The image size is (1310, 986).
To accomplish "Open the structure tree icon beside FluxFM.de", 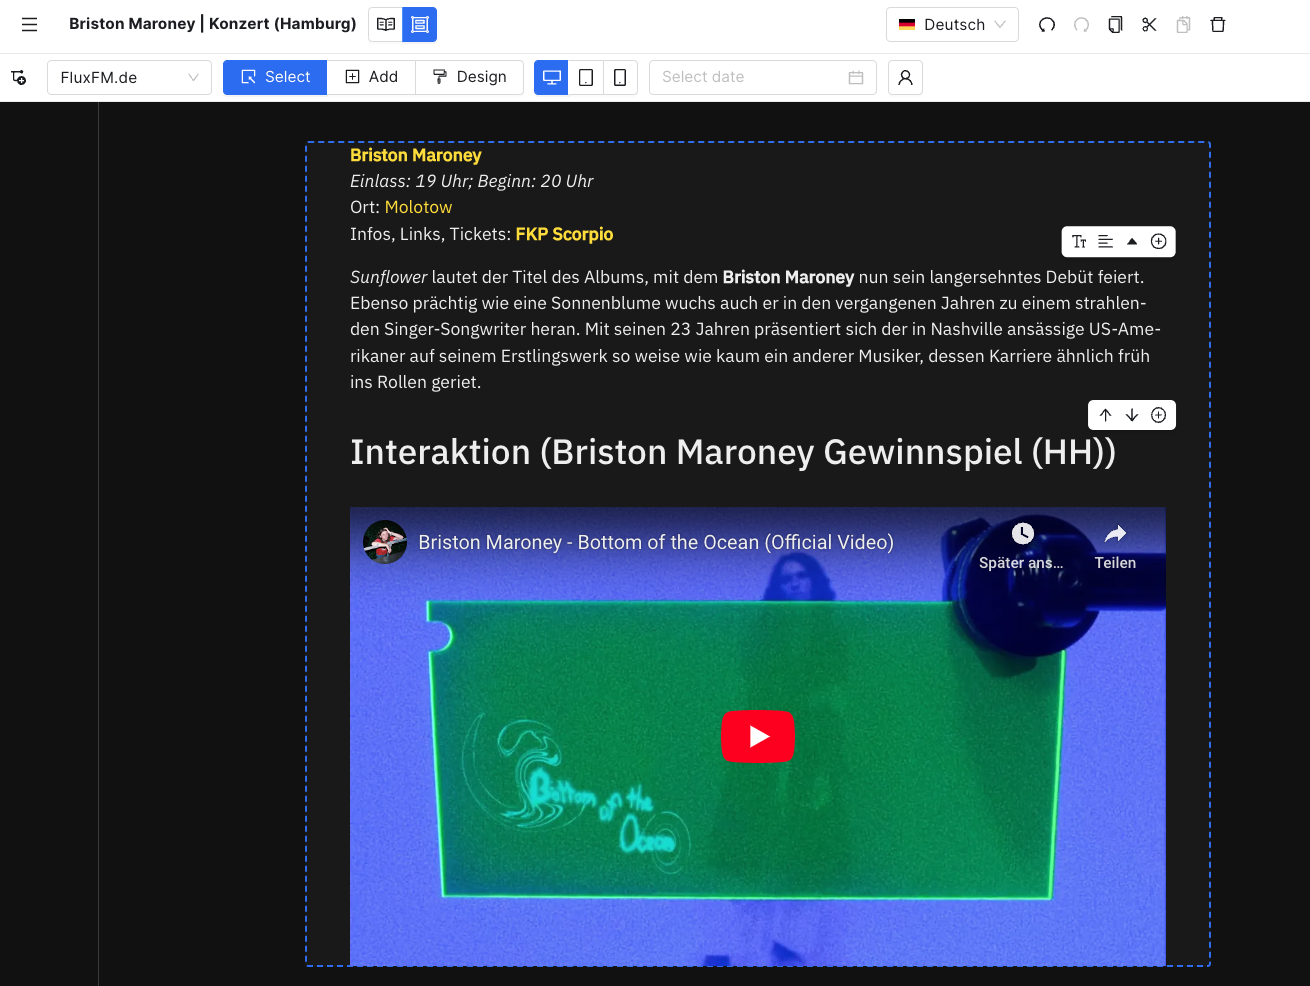I will pyautogui.click(x=18, y=77).
